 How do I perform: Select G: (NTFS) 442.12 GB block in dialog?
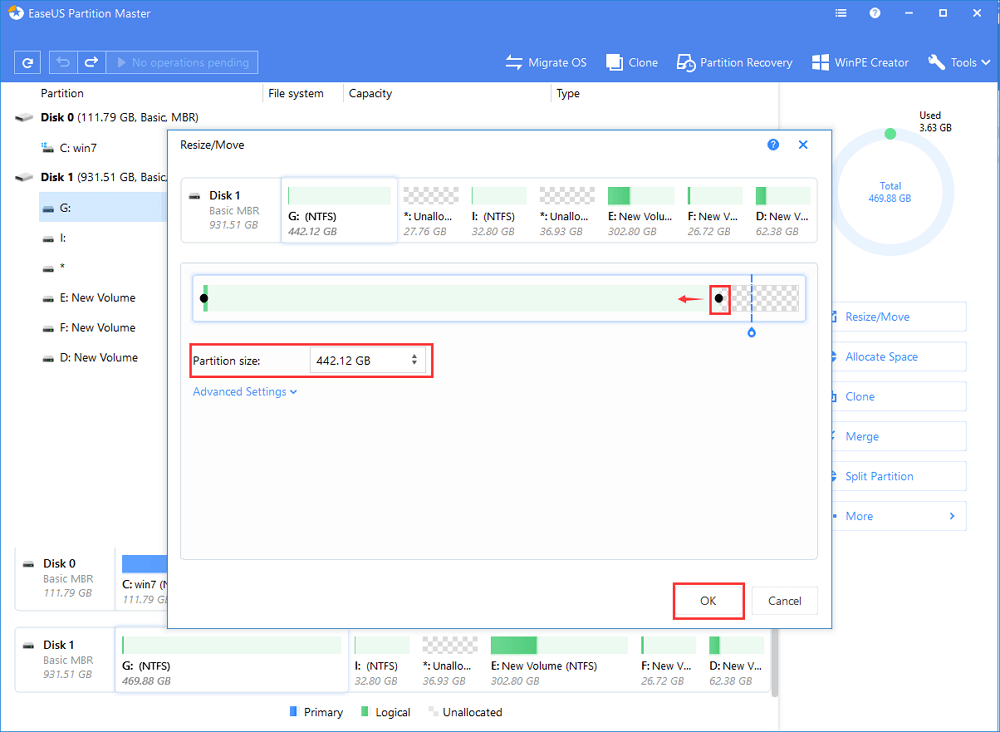coord(339,210)
